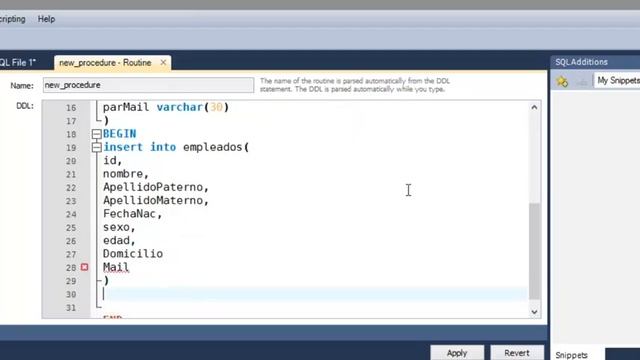
Task: Click line number 30 in the gutter
Action: [x=71, y=294]
